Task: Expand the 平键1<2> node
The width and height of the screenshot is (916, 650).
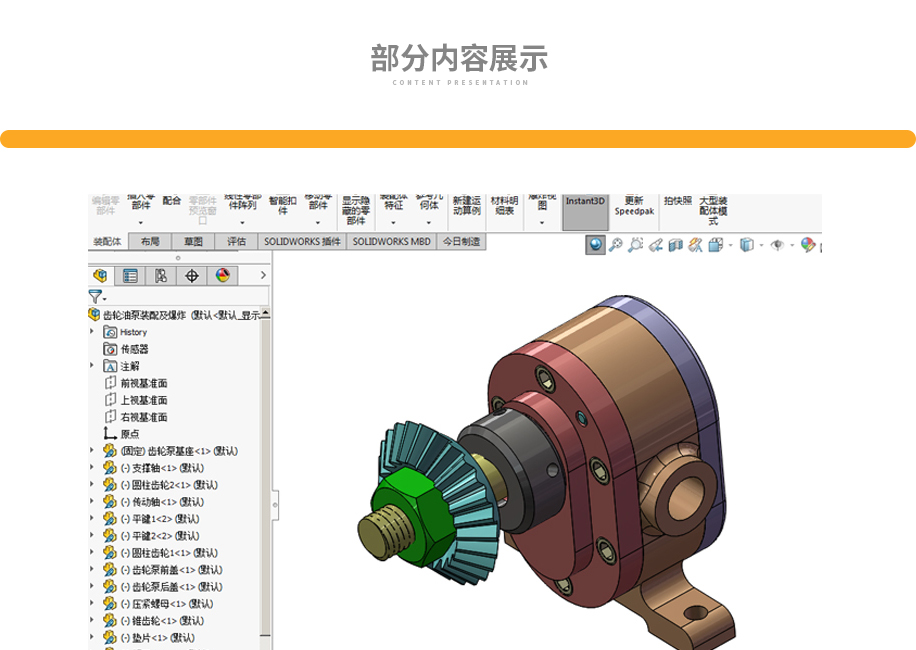Action: pos(92,518)
